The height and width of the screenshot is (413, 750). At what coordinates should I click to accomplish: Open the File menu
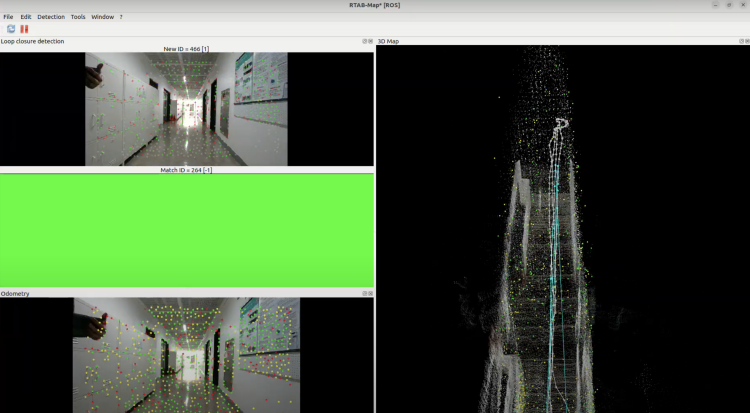[8, 17]
